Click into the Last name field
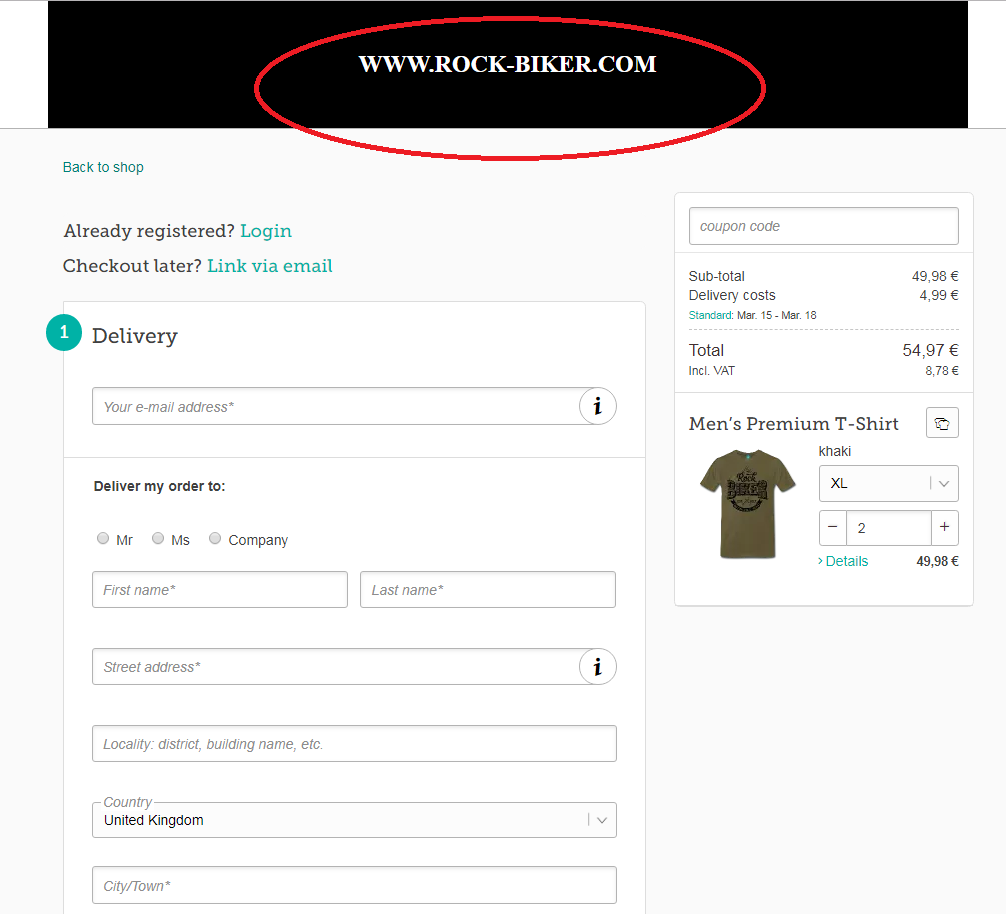This screenshot has height=914, width=1006. pos(487,590)
